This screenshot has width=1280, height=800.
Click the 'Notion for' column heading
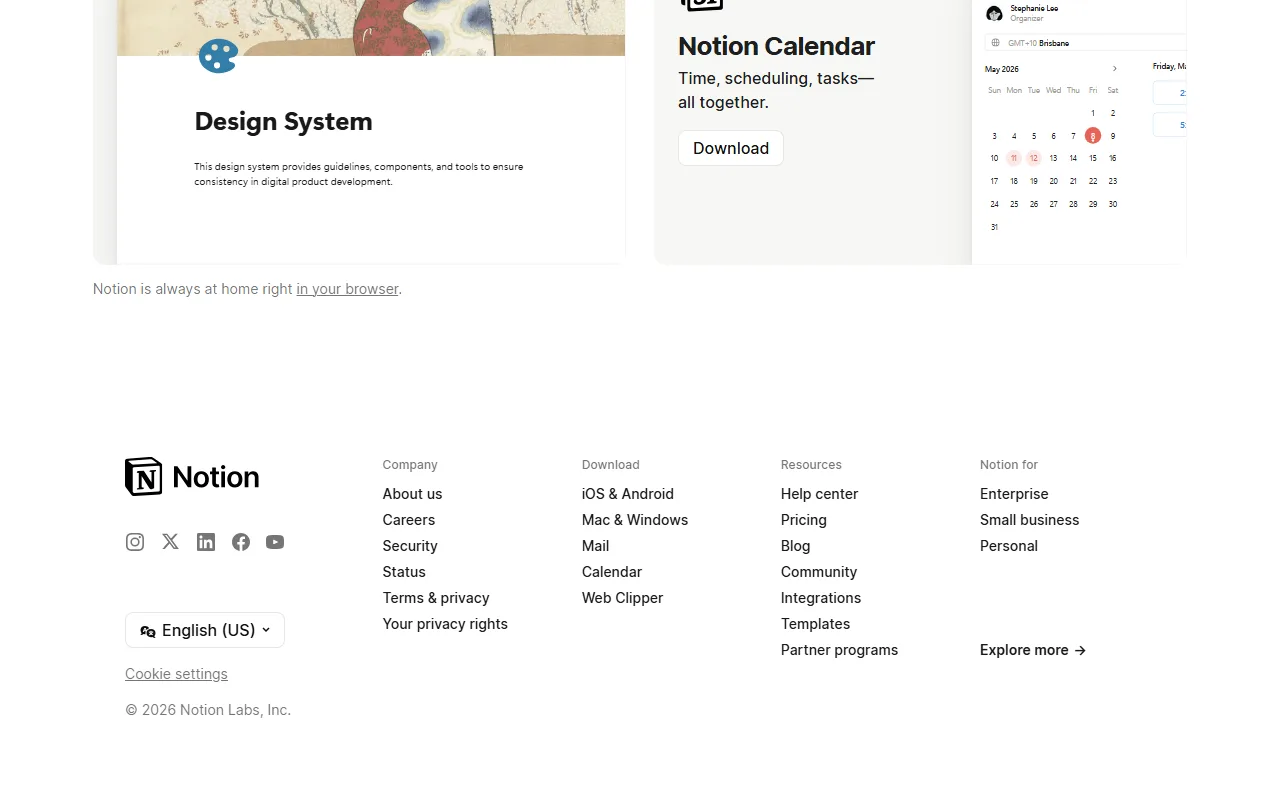[x=1009, y=465]
